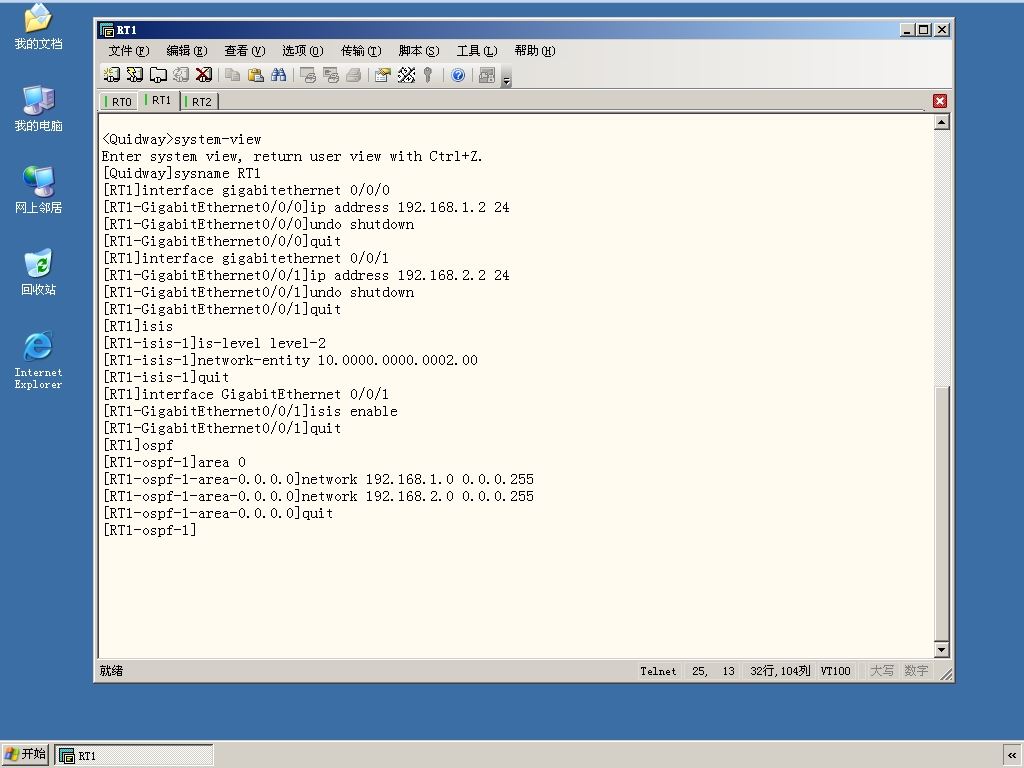This screenshot has width=1024, height=768.
Task: Click the 我的电脑 desktop icon
Action: coord(39,108)
